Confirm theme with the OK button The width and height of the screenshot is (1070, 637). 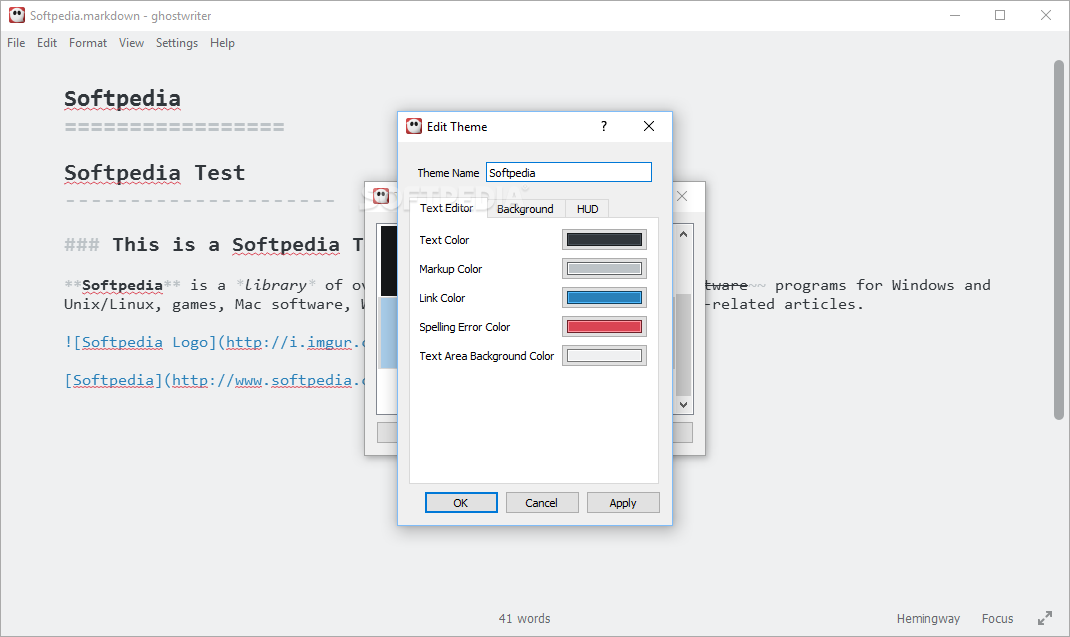coord(461,502)
